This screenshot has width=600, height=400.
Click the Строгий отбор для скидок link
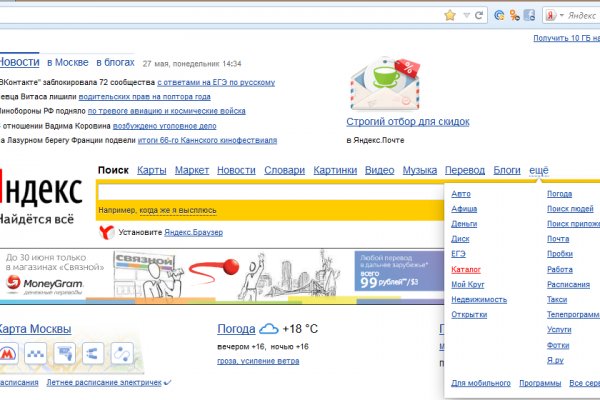[x=407, y=122]
